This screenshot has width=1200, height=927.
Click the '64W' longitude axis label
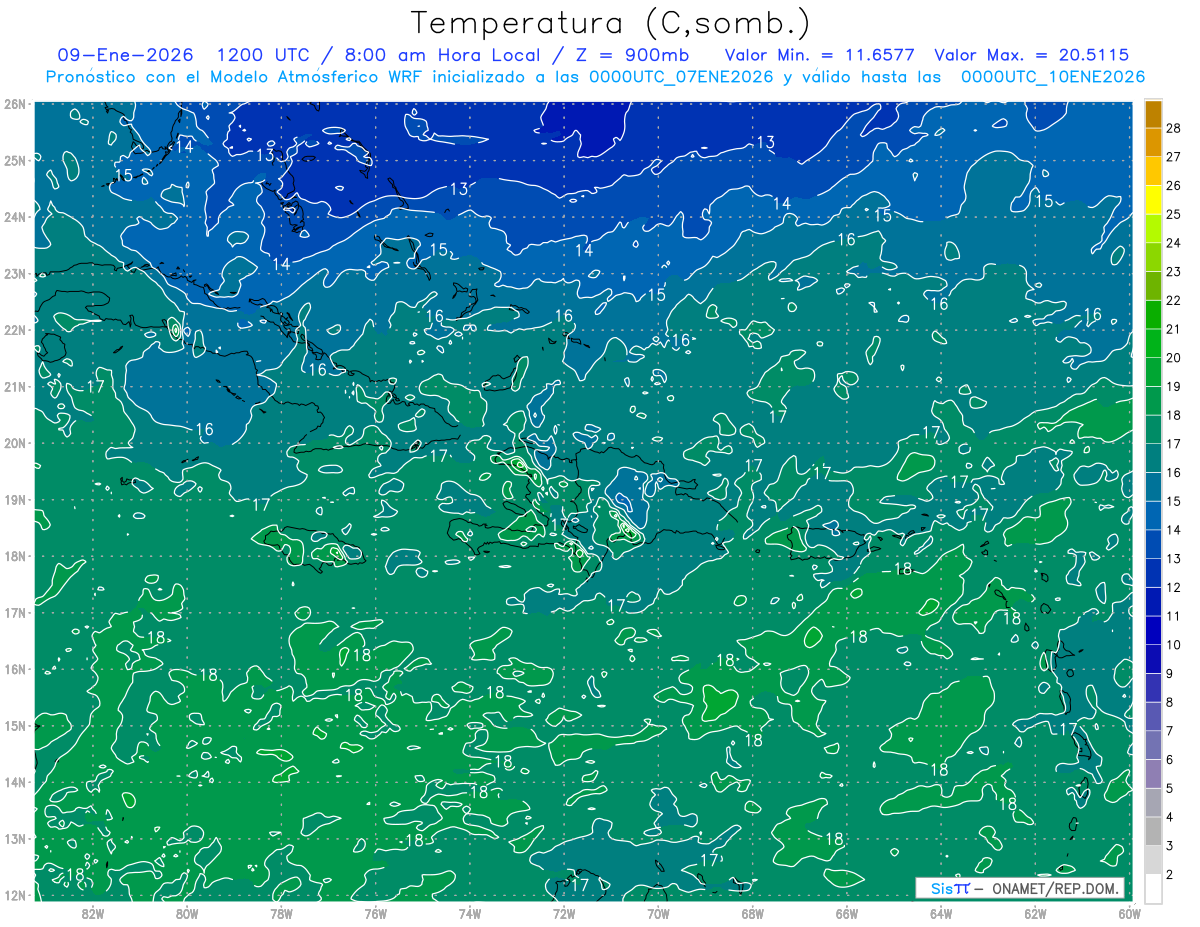pyautogui.click(x=940, y=914)
